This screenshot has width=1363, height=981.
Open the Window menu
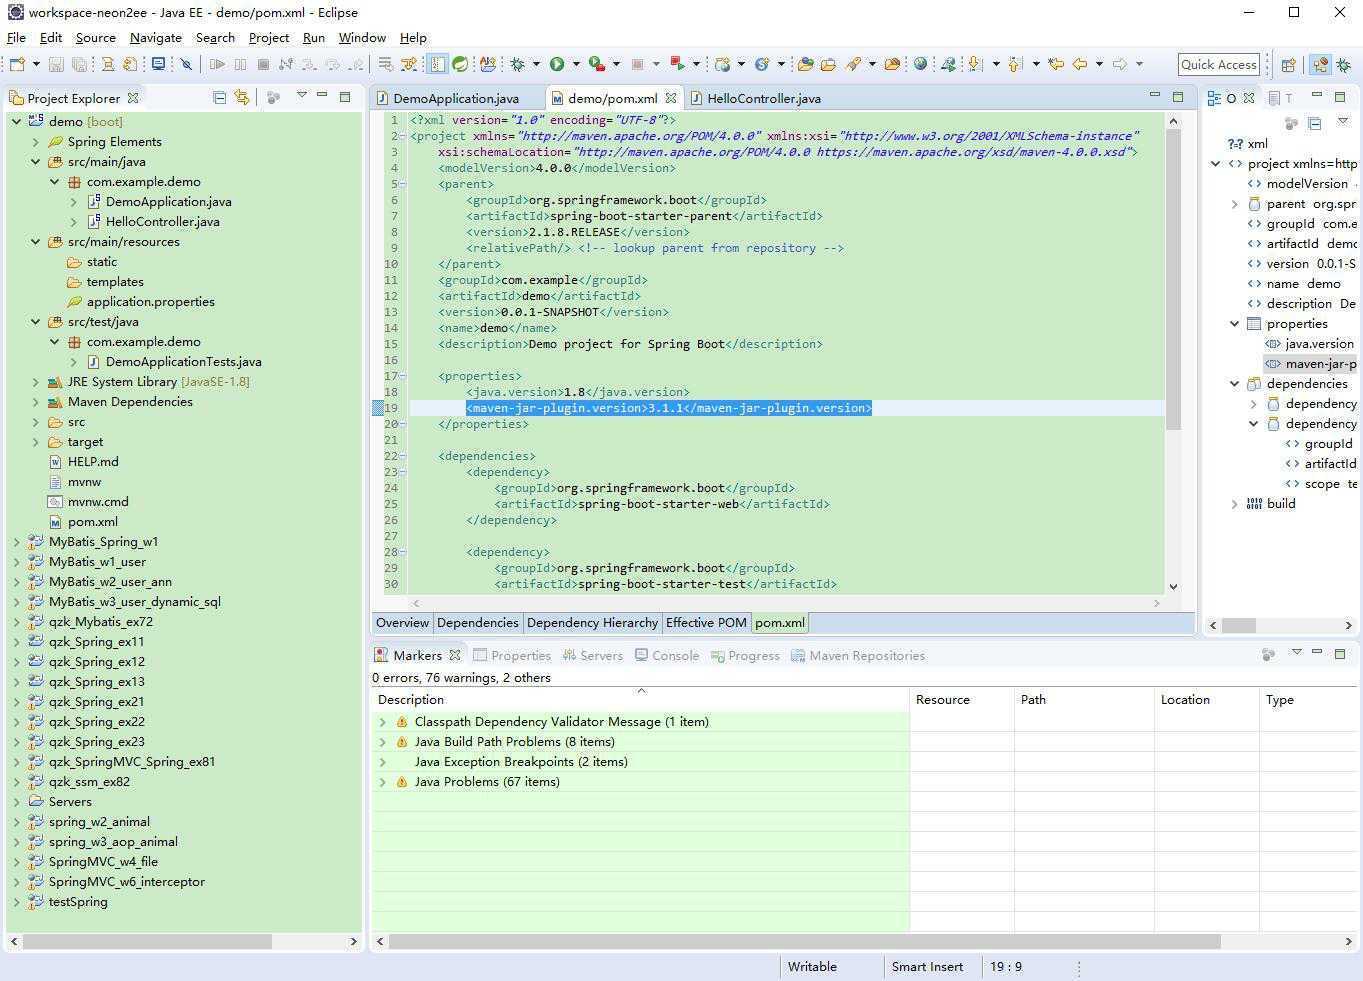362,37
